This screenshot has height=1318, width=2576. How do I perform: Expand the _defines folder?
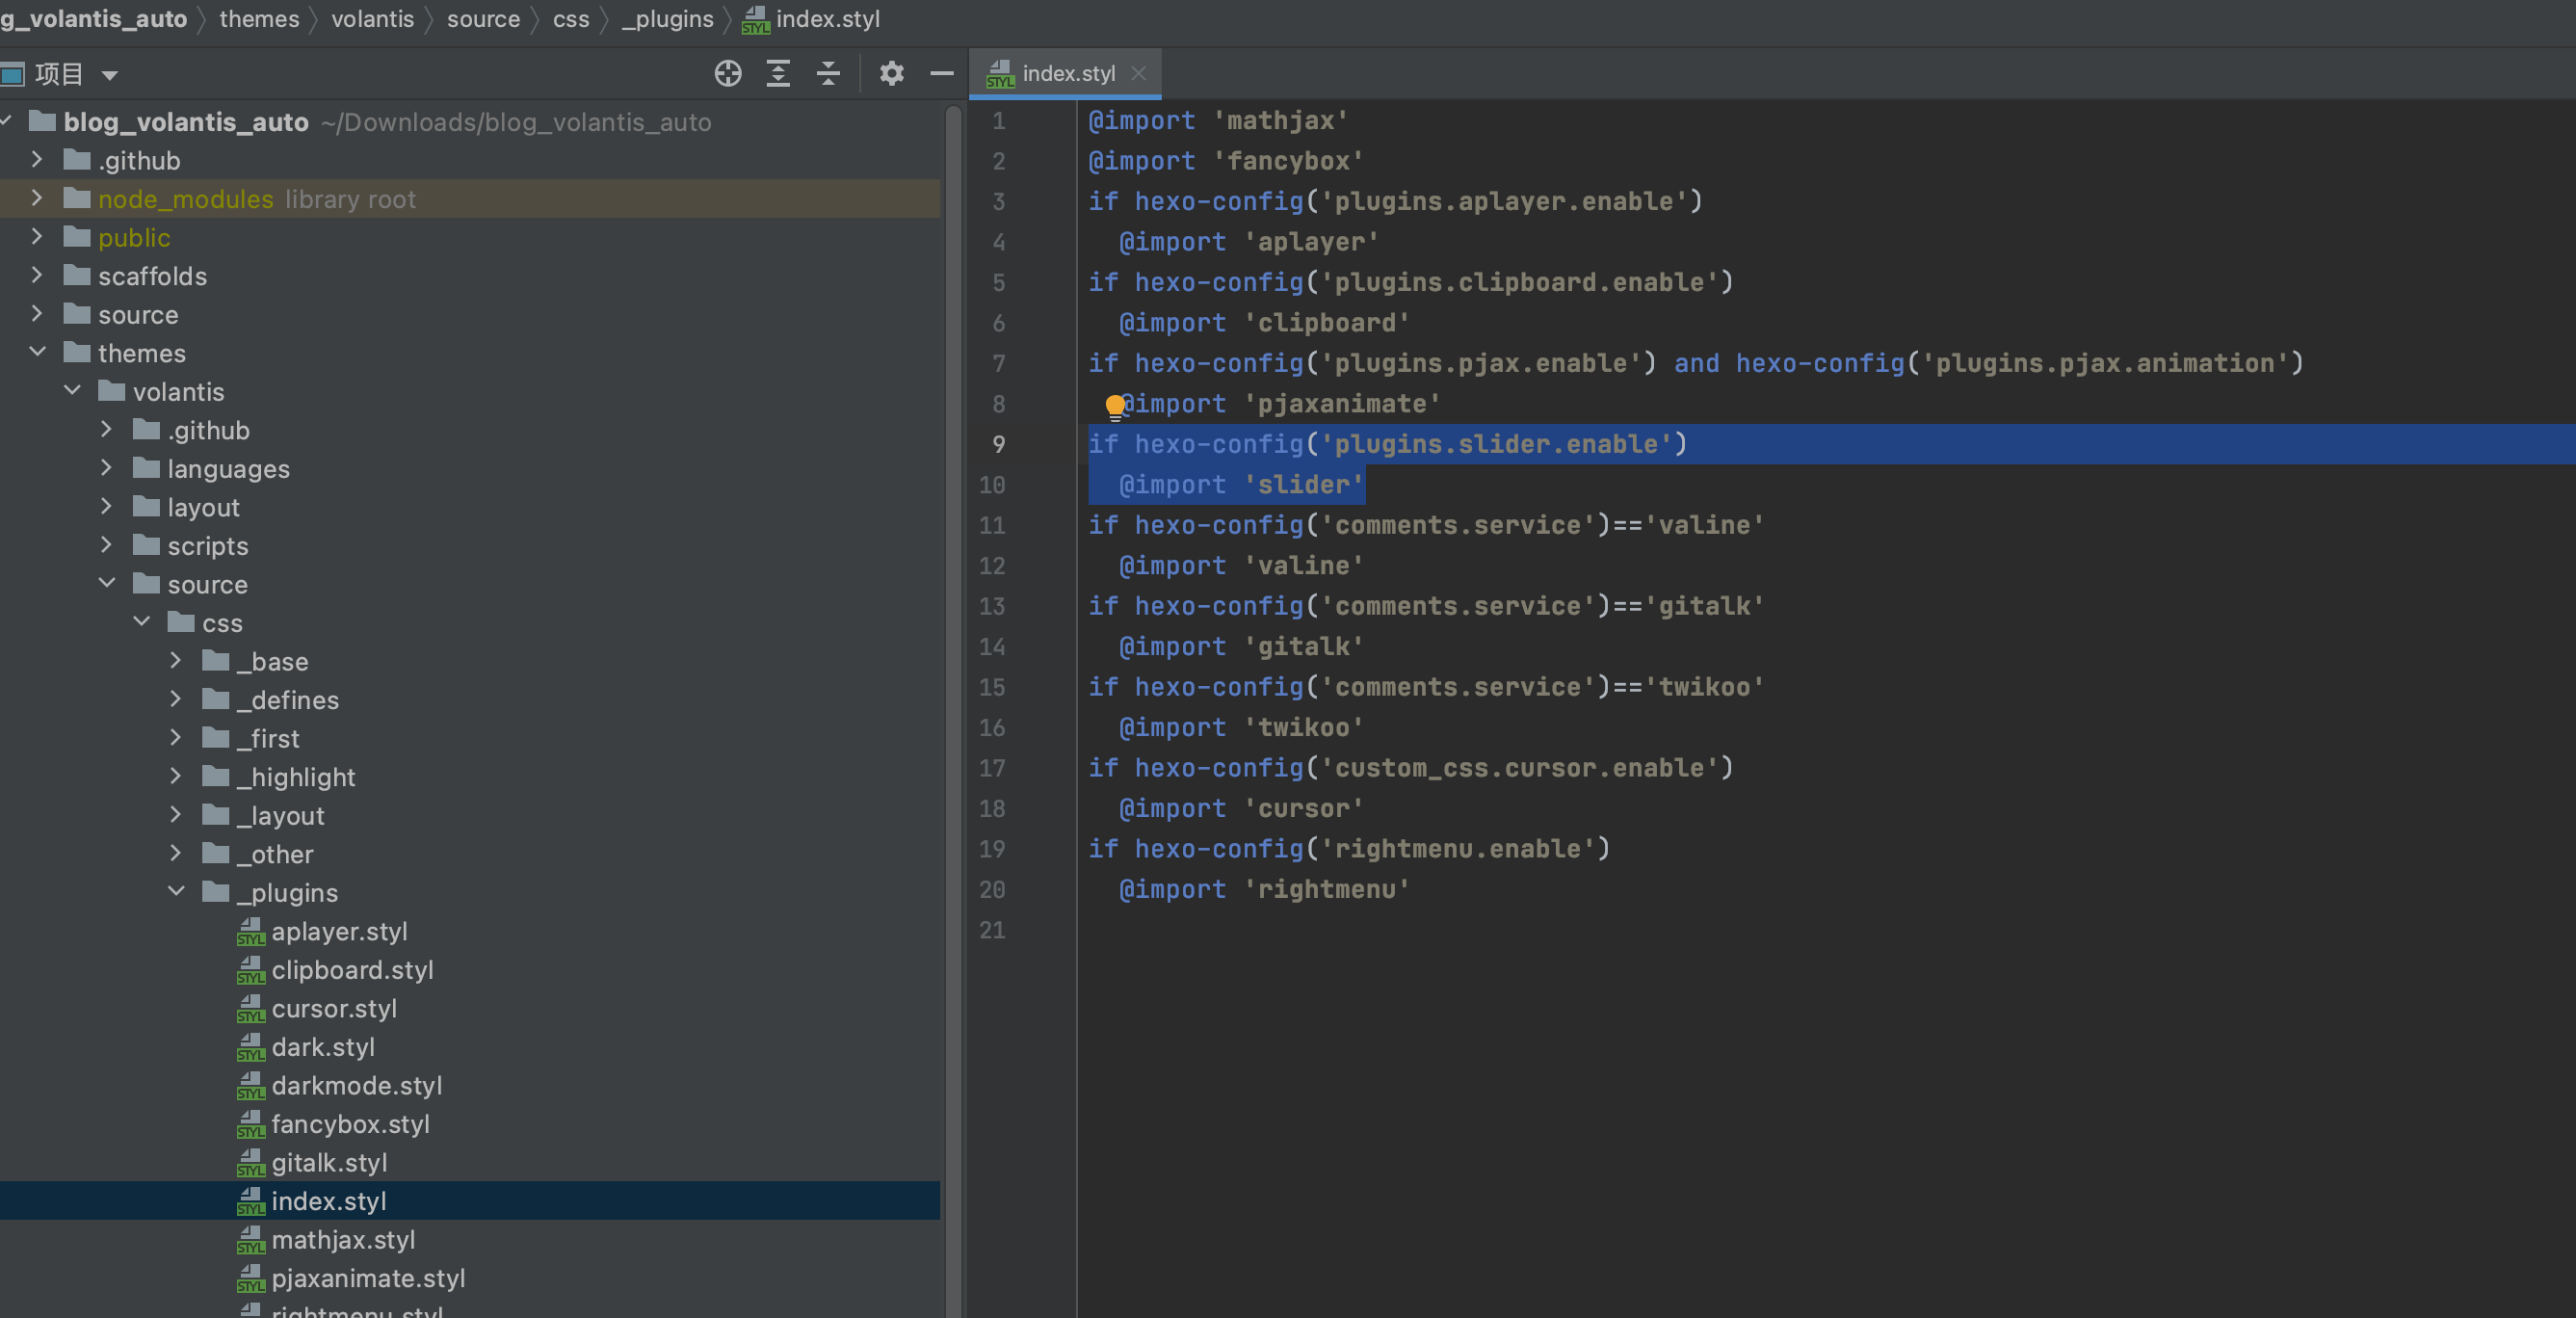(176, 699)
